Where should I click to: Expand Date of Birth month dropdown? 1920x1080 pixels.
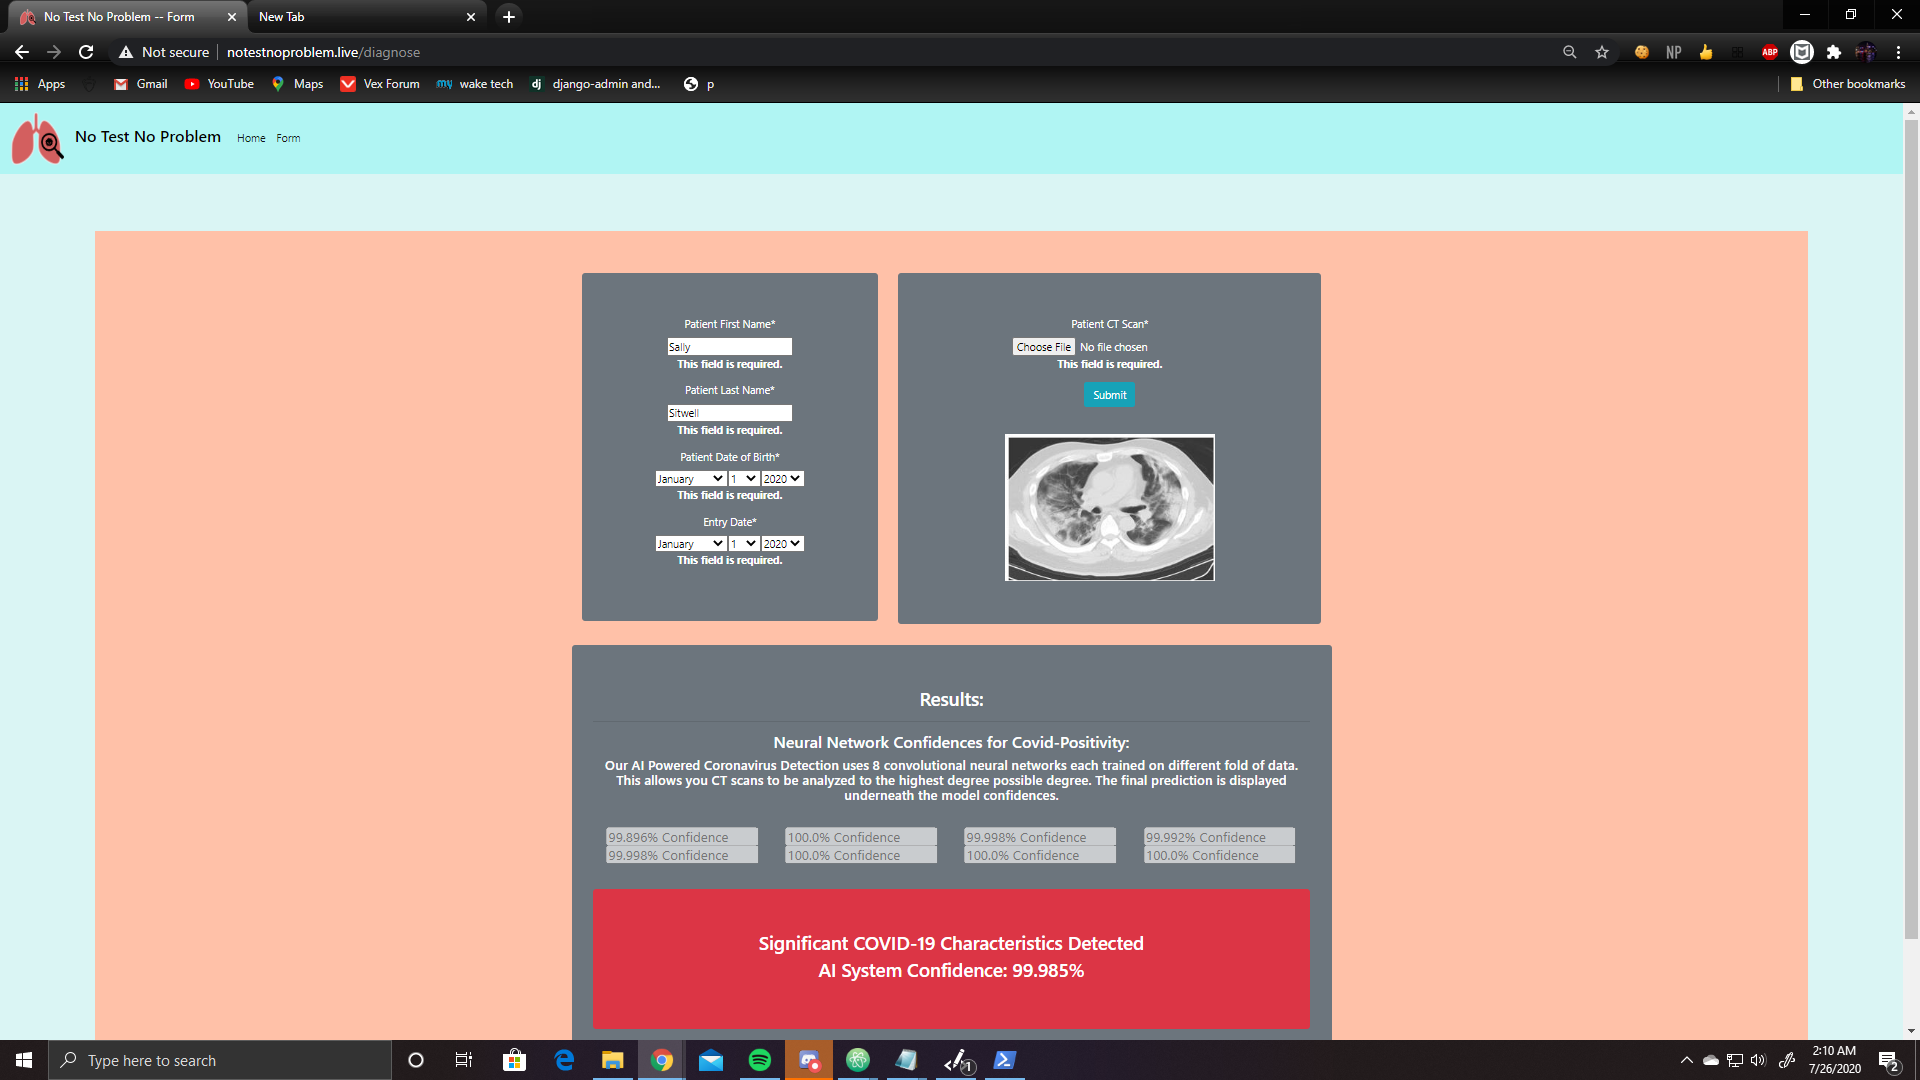pos(690,479)
